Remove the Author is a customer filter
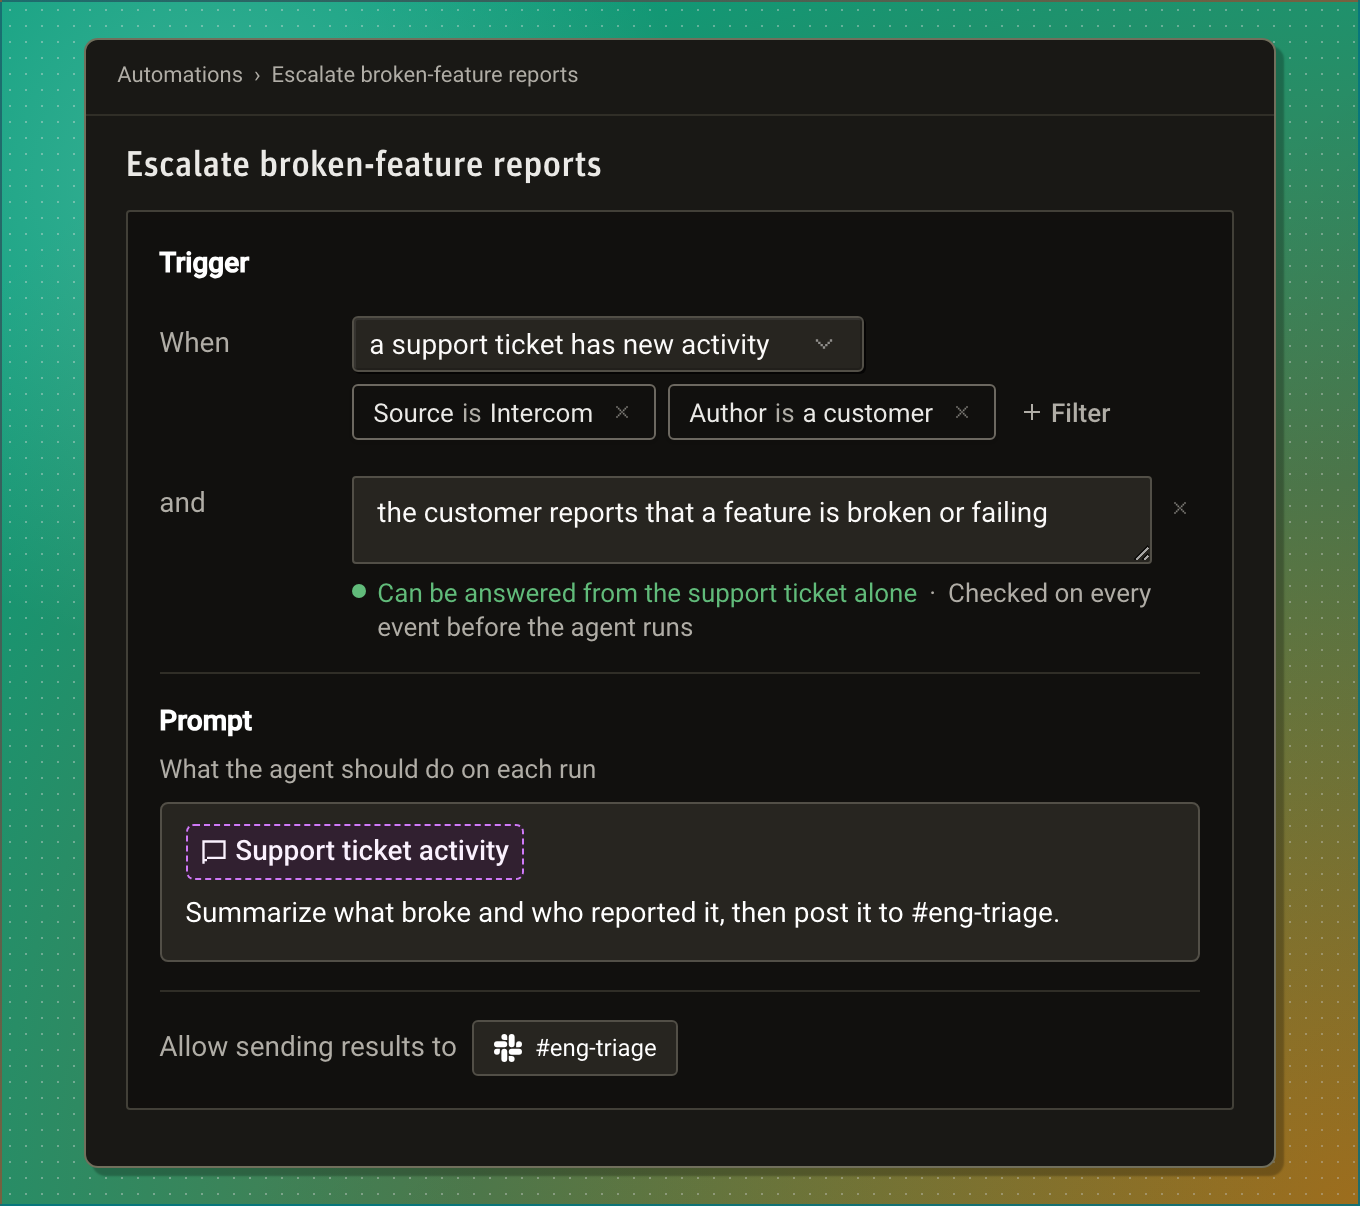 962,412
